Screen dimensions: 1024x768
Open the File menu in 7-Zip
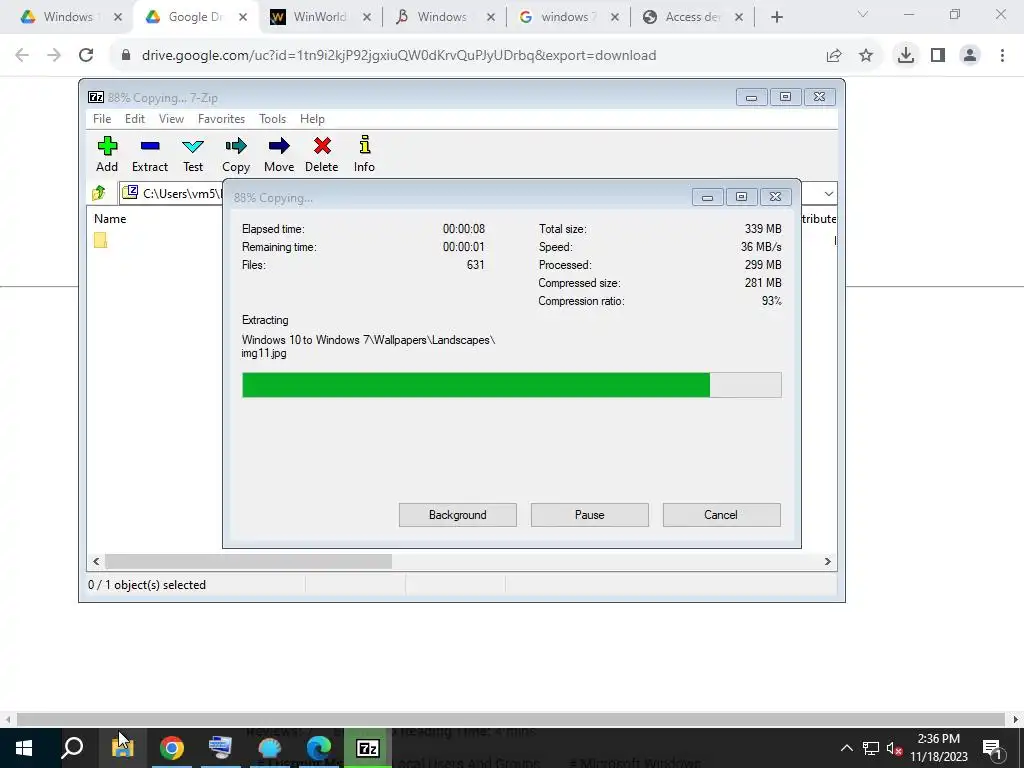click(102, 119)
